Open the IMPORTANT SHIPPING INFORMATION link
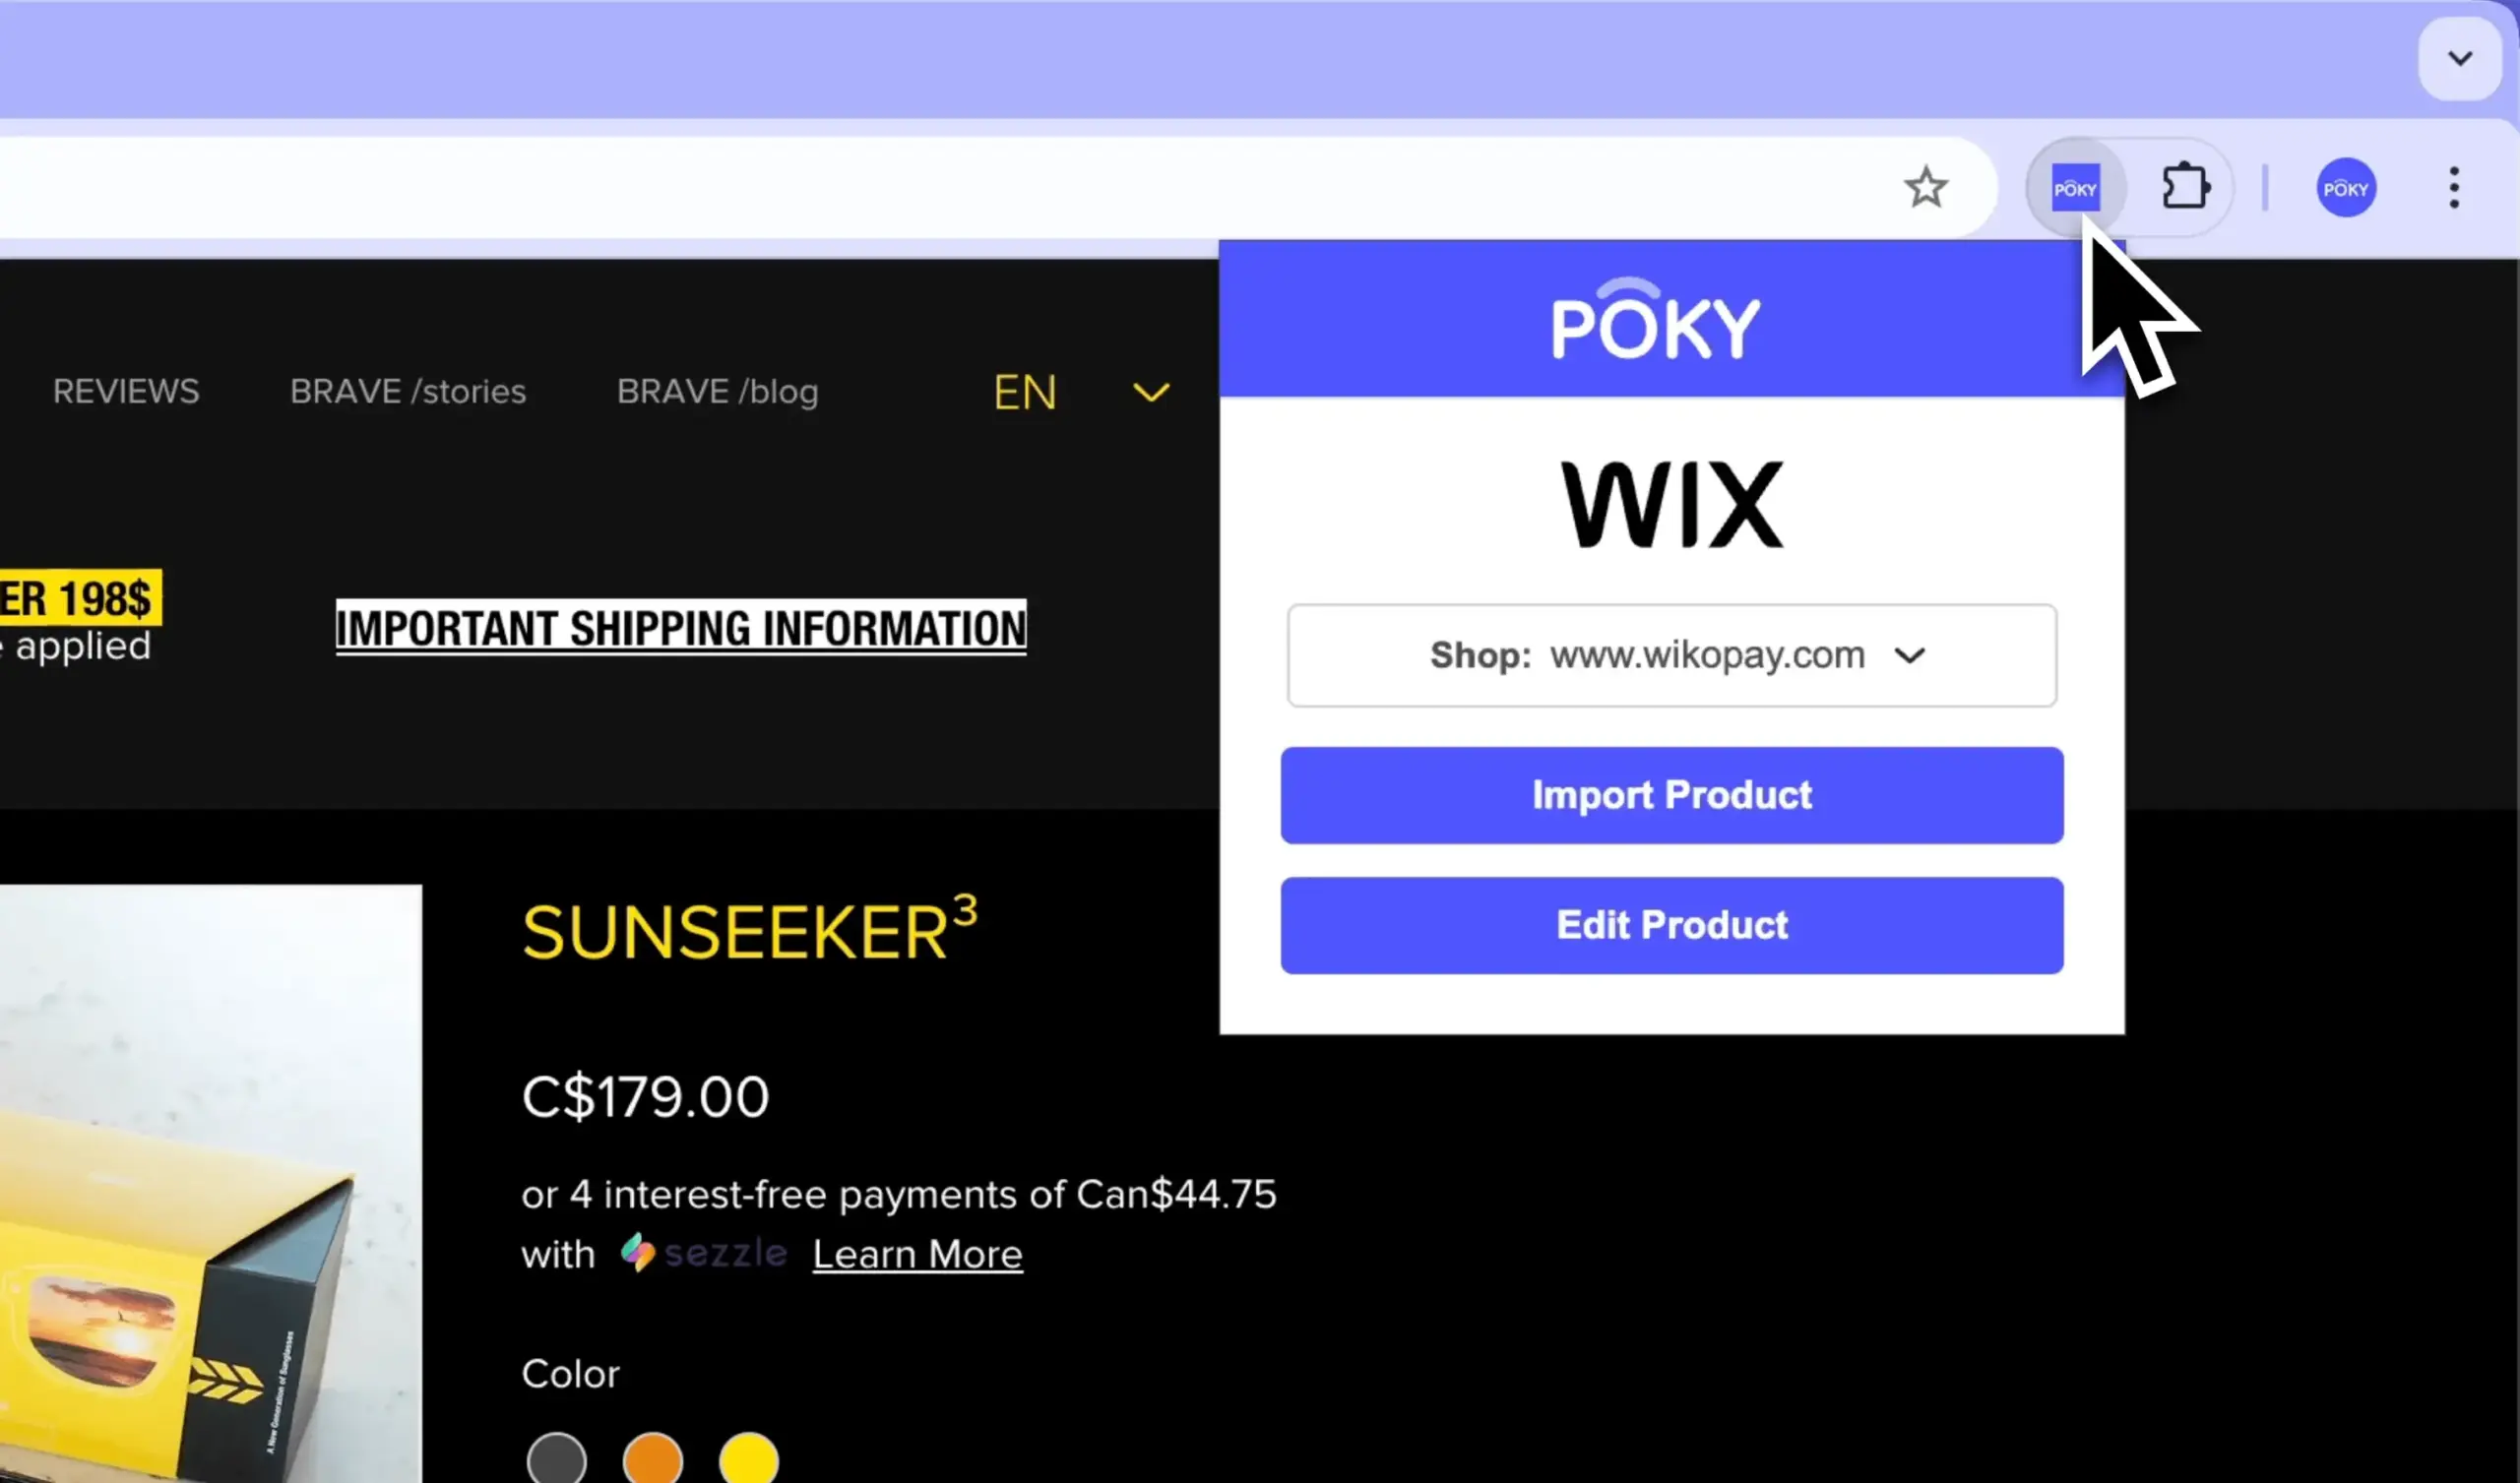The image size is (2520, 1483). [680, 628]
